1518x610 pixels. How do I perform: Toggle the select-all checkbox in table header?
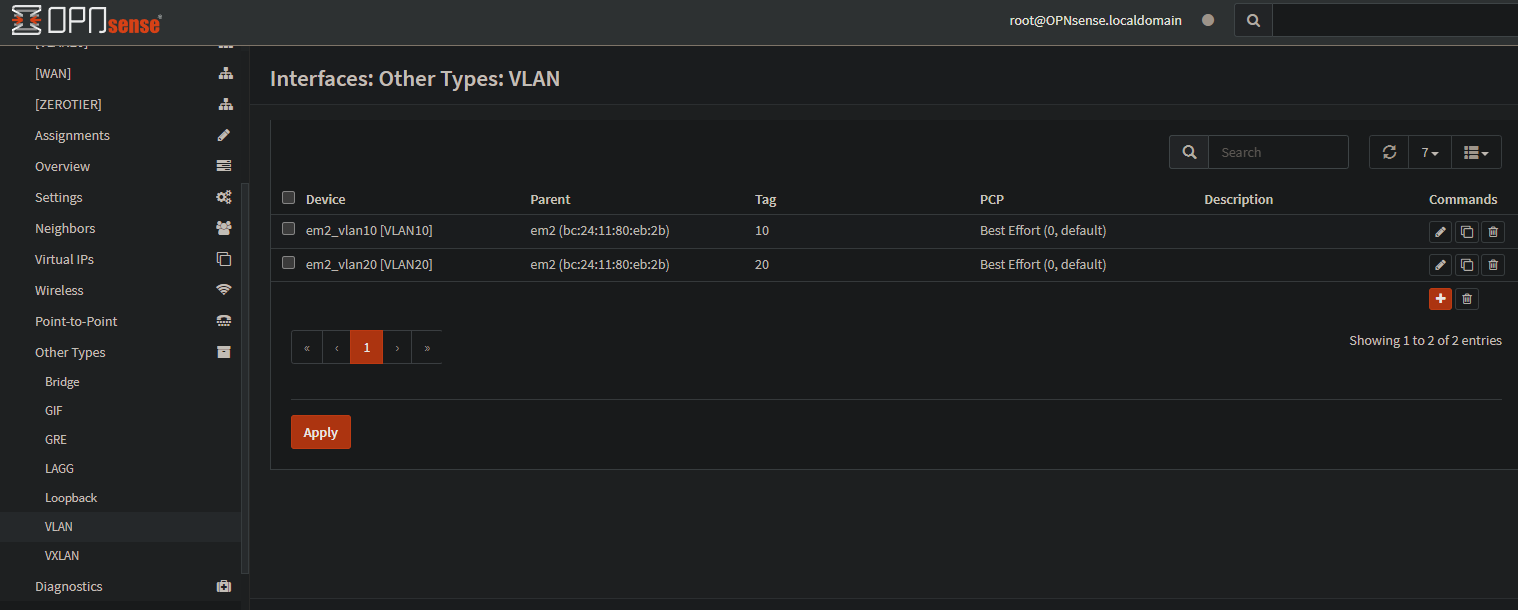point(289,197)
